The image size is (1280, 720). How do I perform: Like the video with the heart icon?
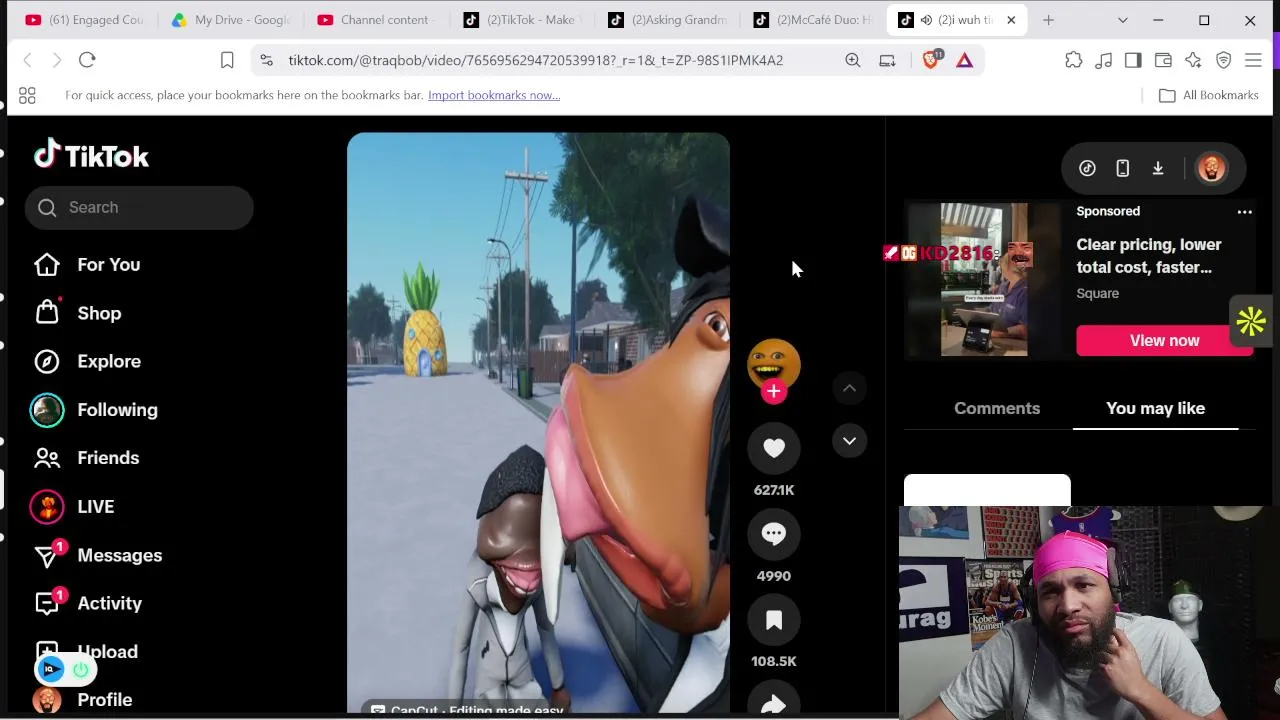[774, 449]
